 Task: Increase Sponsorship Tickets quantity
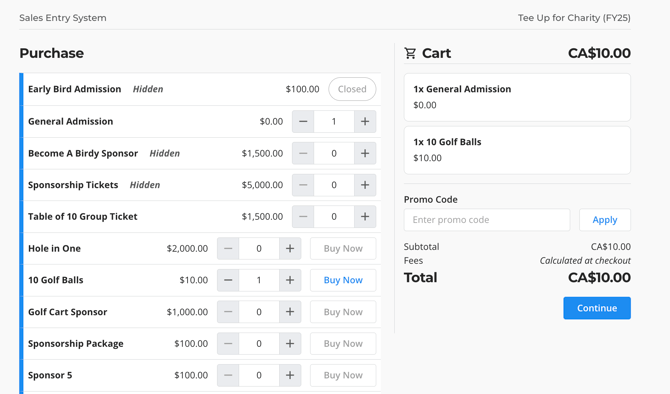pos(365,185)
